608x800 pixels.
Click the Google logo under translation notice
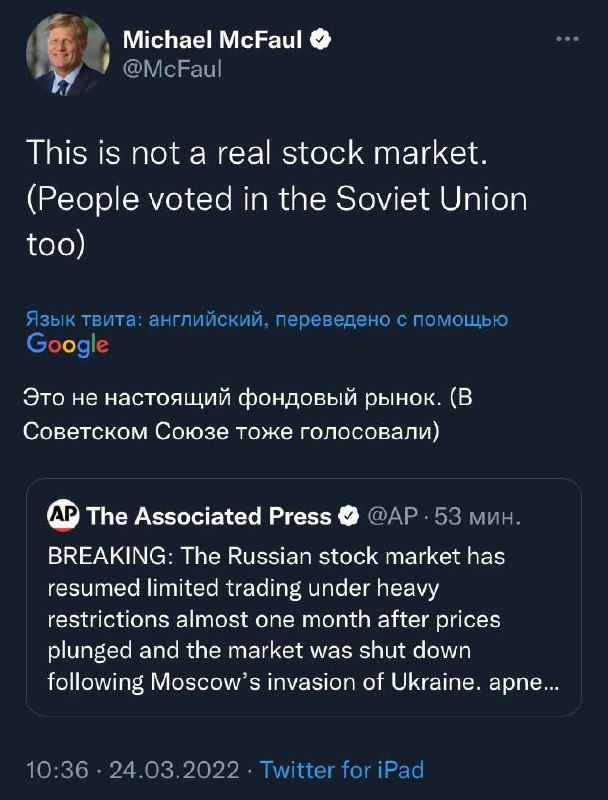pyautogui.click(x=67, y=345)
